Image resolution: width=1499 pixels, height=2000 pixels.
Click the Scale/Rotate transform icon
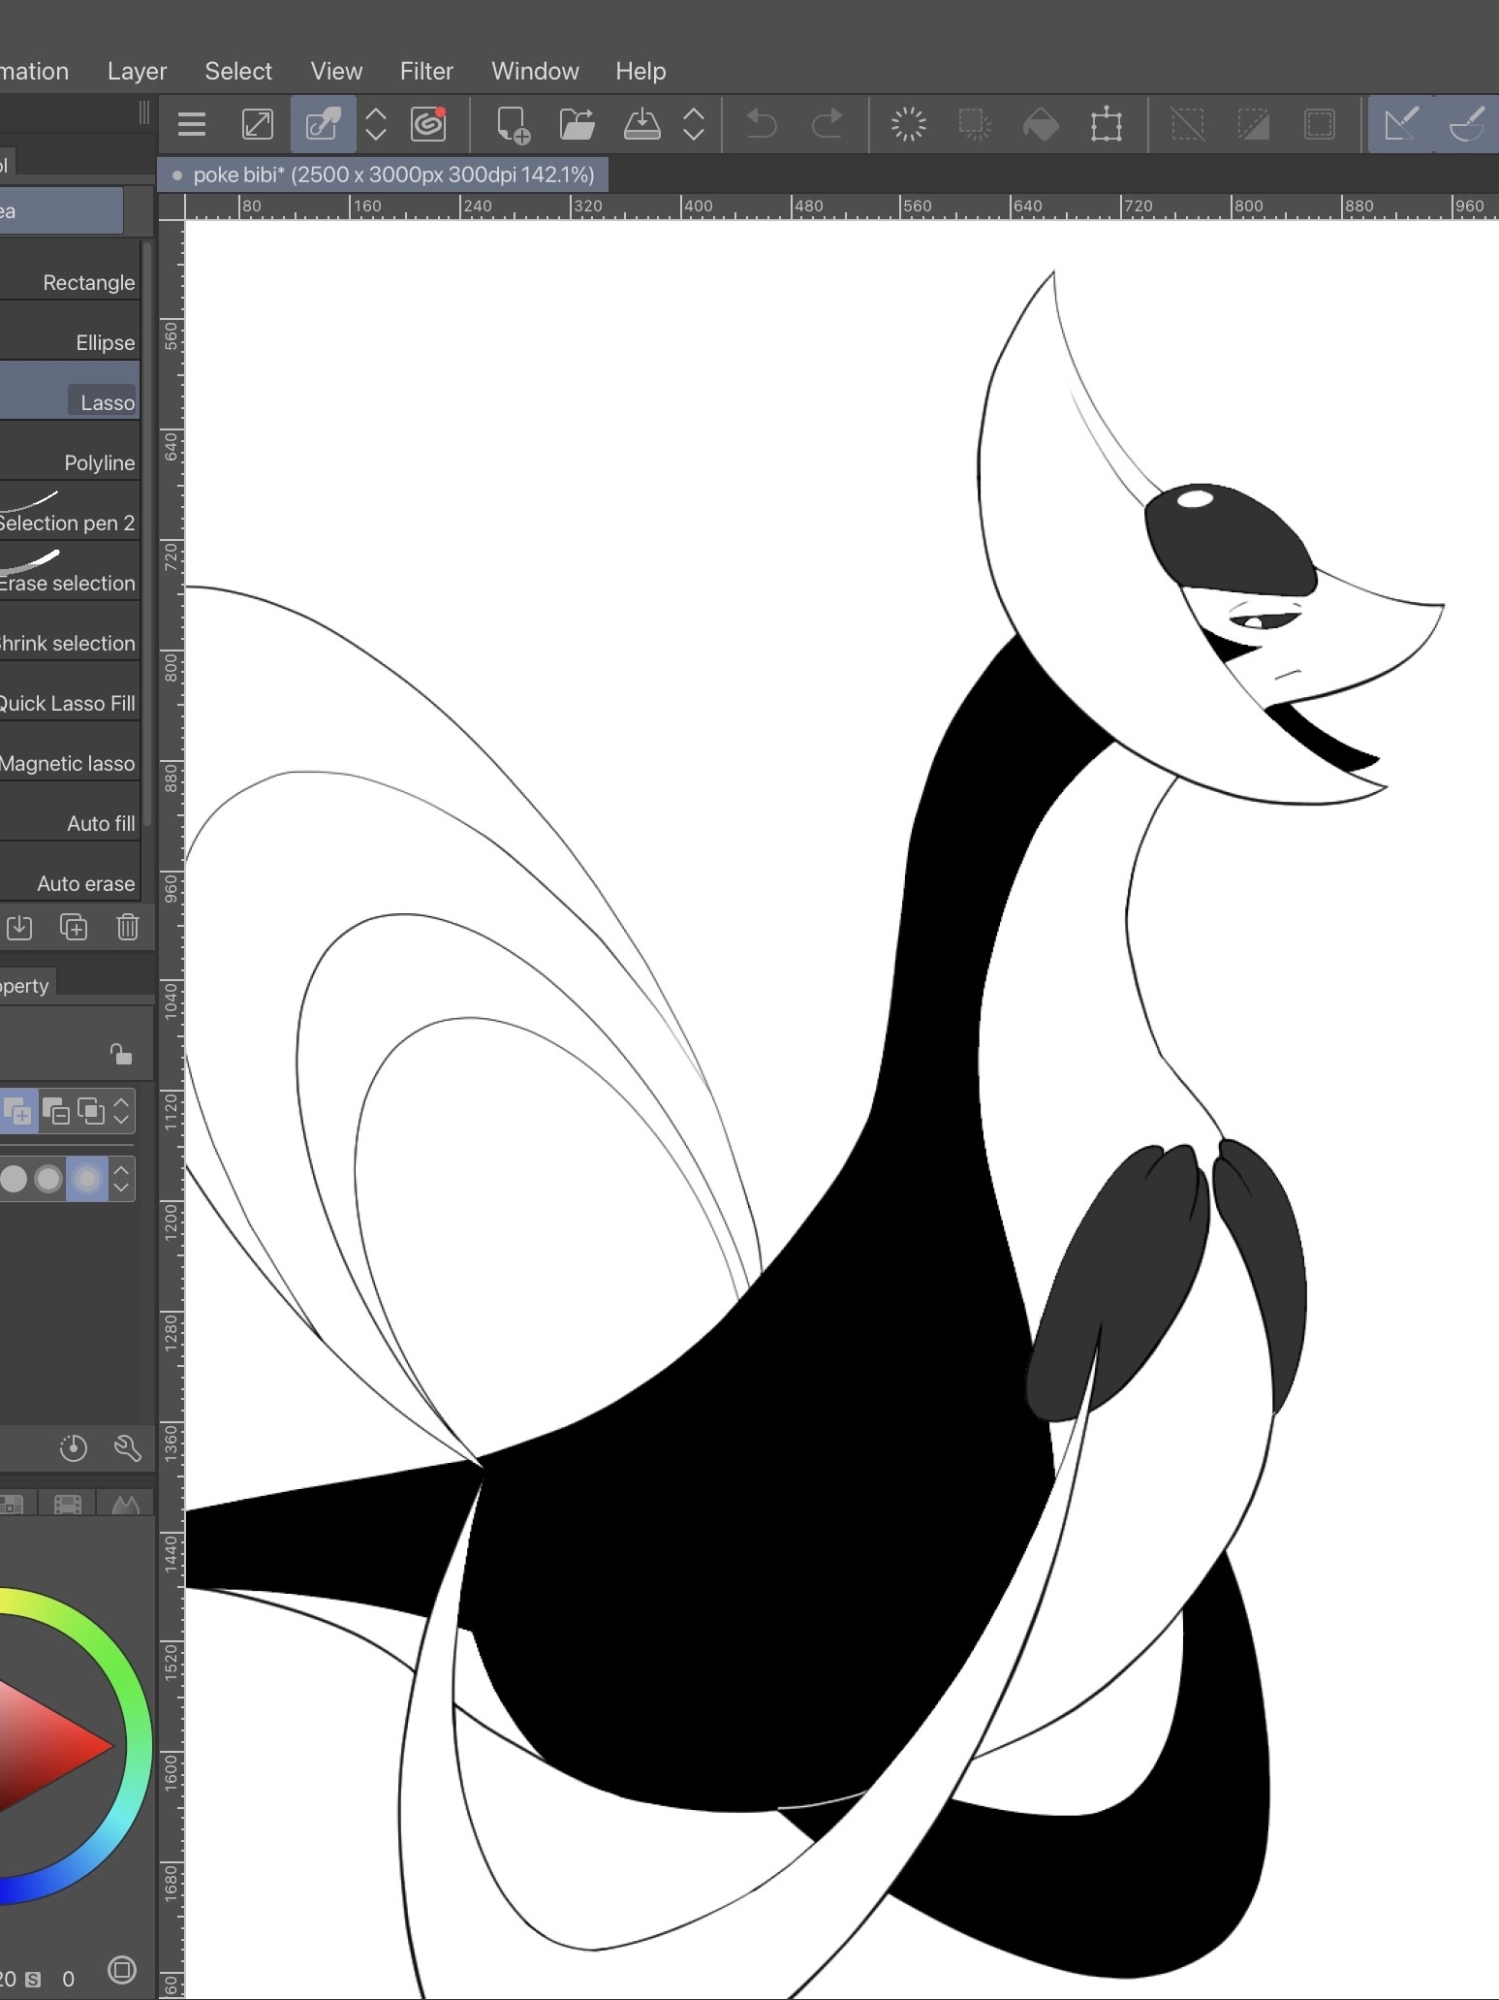(1106, 125)
